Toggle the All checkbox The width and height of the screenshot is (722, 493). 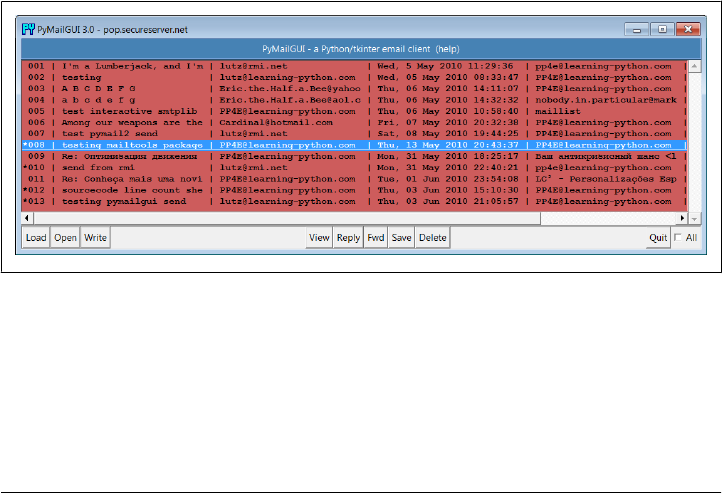(x=678, y=238)
